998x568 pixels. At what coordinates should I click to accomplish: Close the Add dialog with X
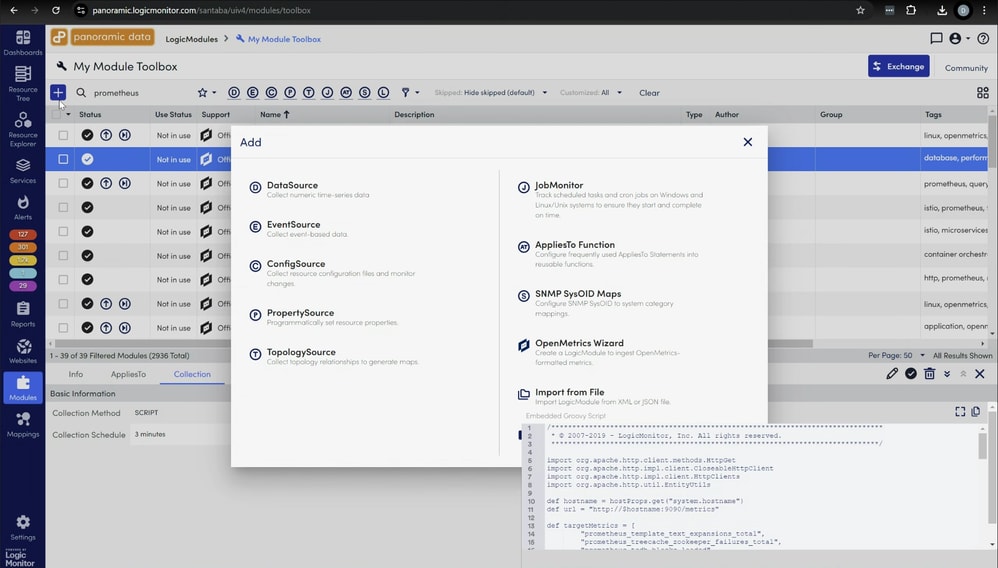748,142
